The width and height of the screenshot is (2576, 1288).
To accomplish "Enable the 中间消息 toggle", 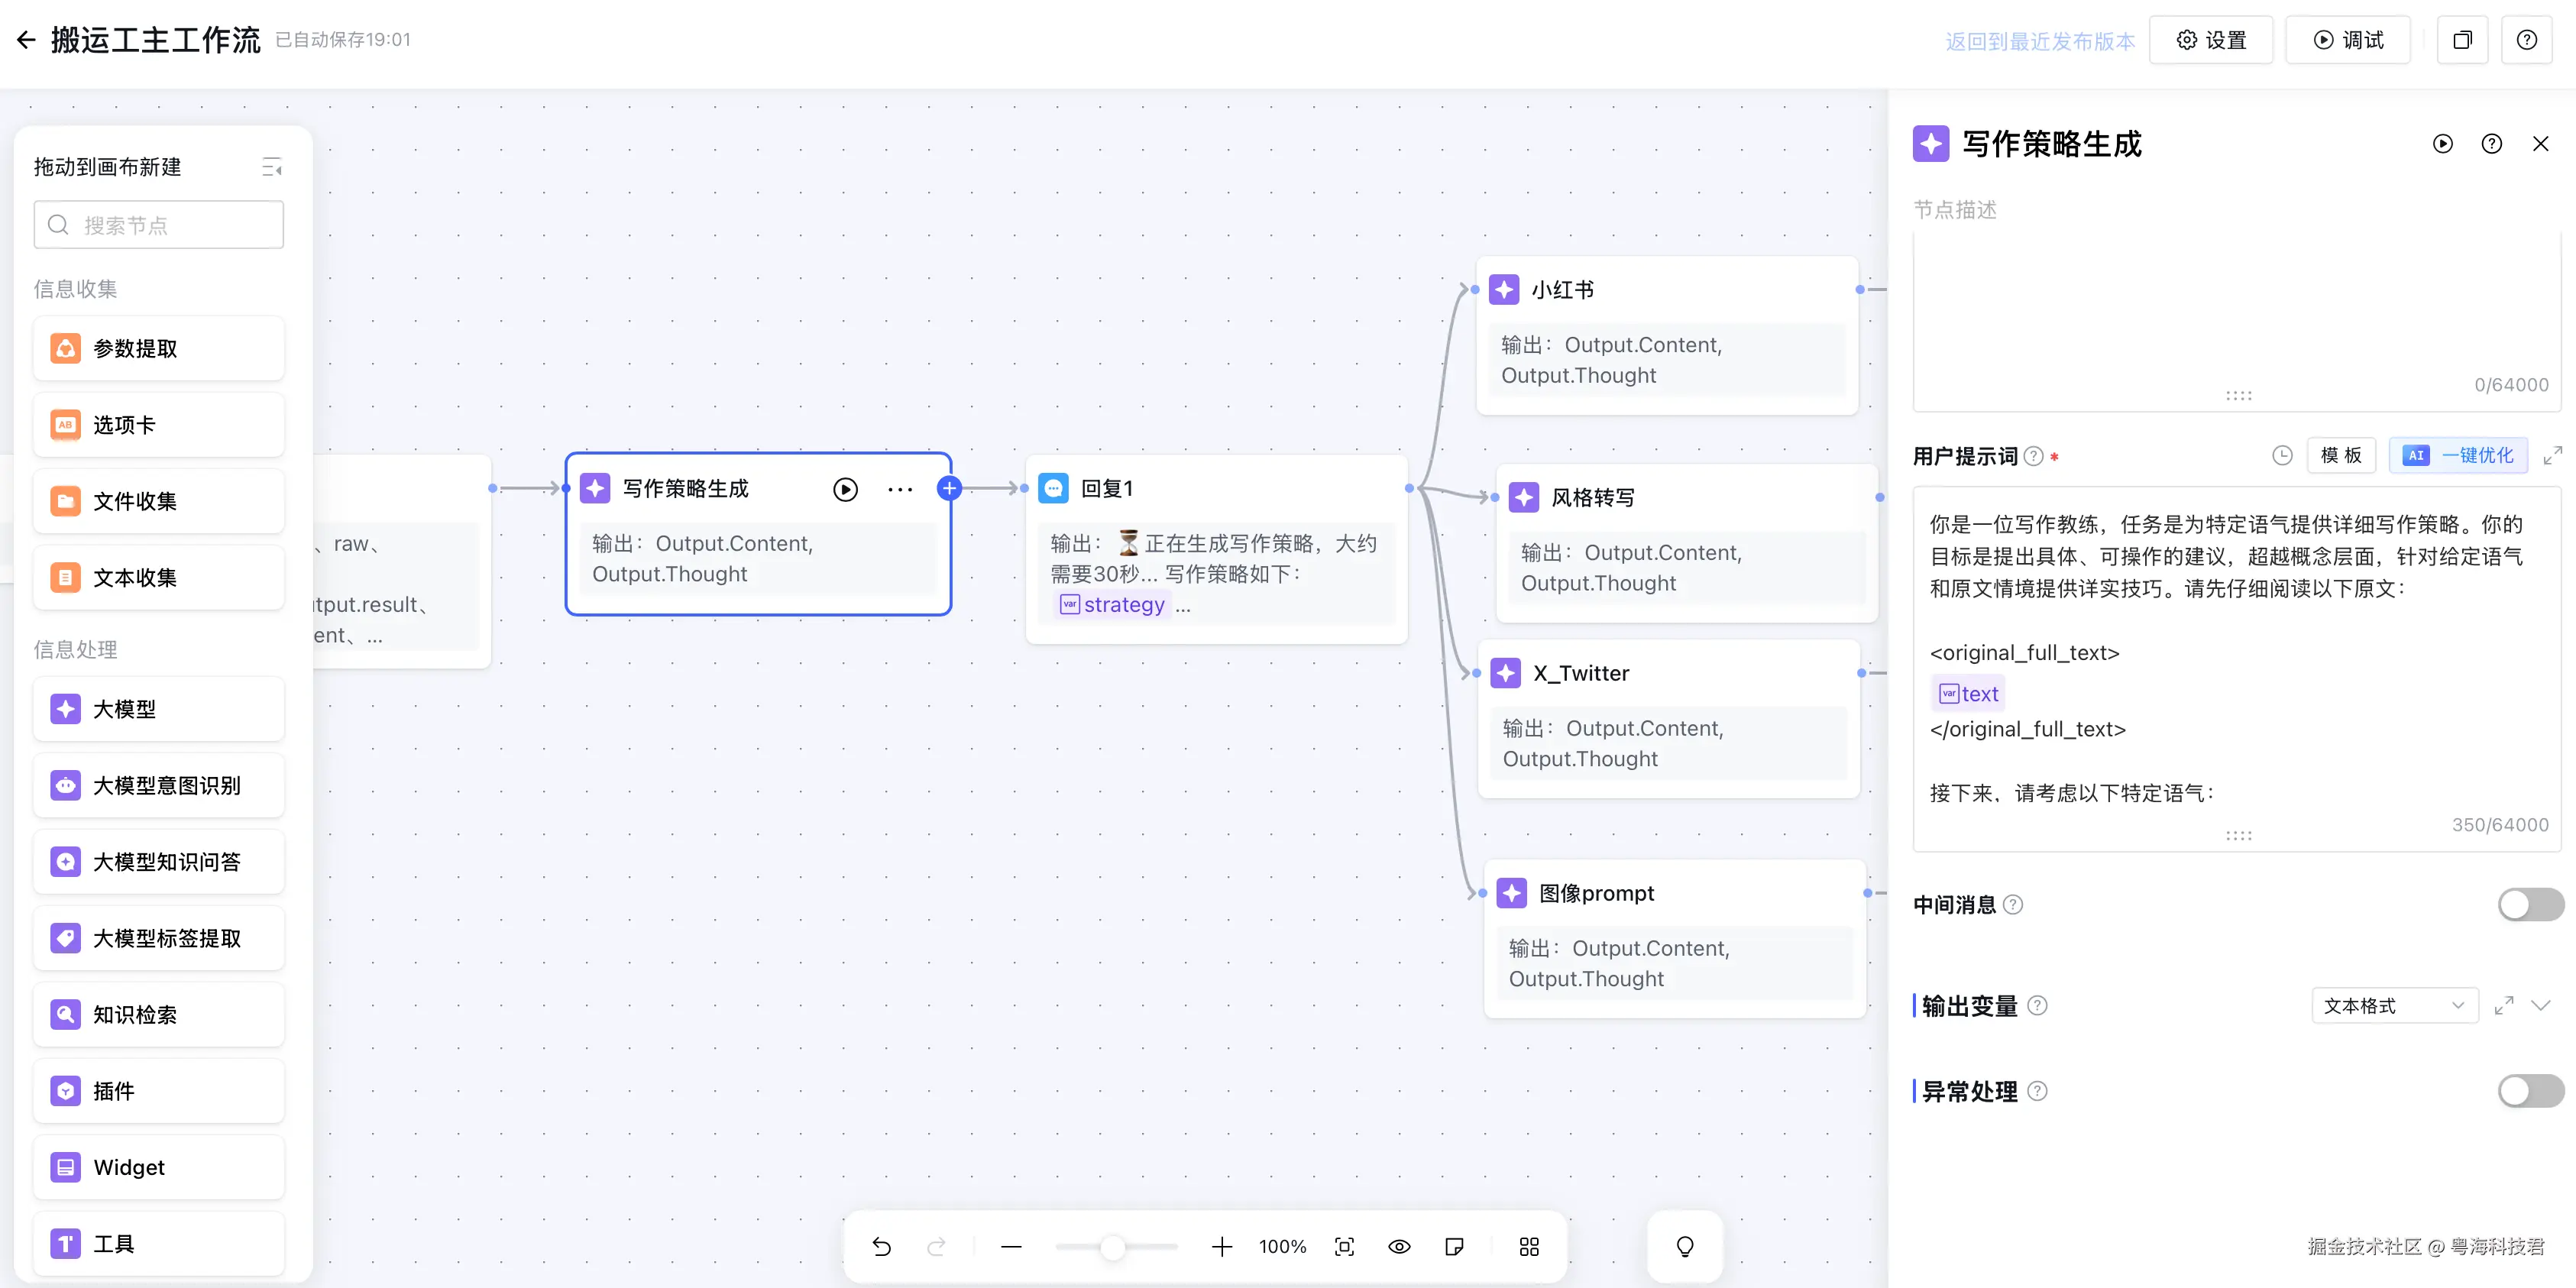I will (x=2530, y=905).
